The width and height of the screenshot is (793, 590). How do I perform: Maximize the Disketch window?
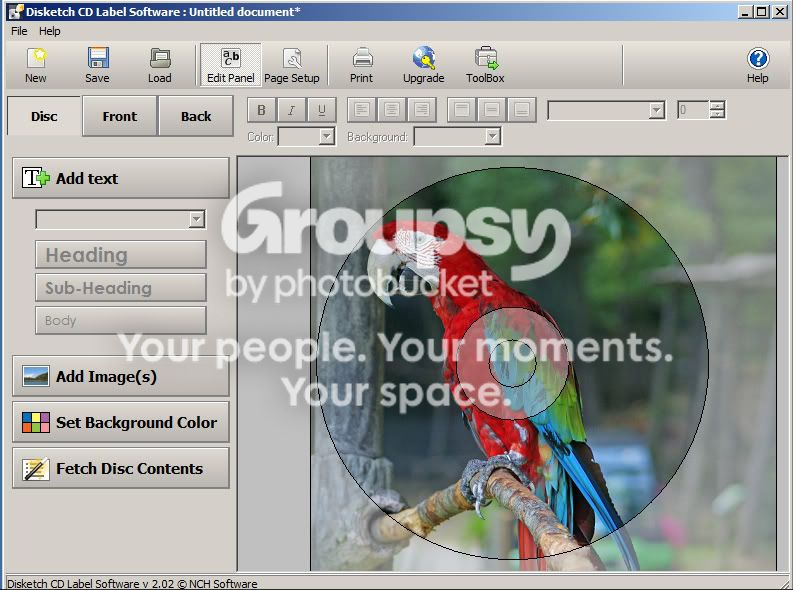click(x=762, y=12)
